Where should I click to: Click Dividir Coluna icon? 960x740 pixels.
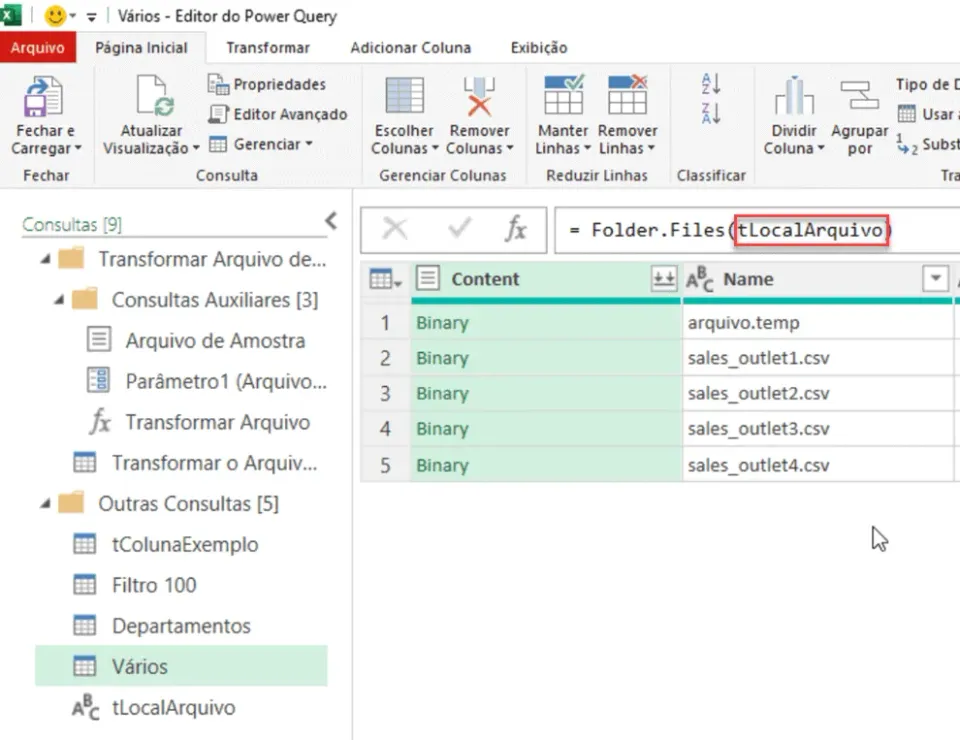pos(794,96)
